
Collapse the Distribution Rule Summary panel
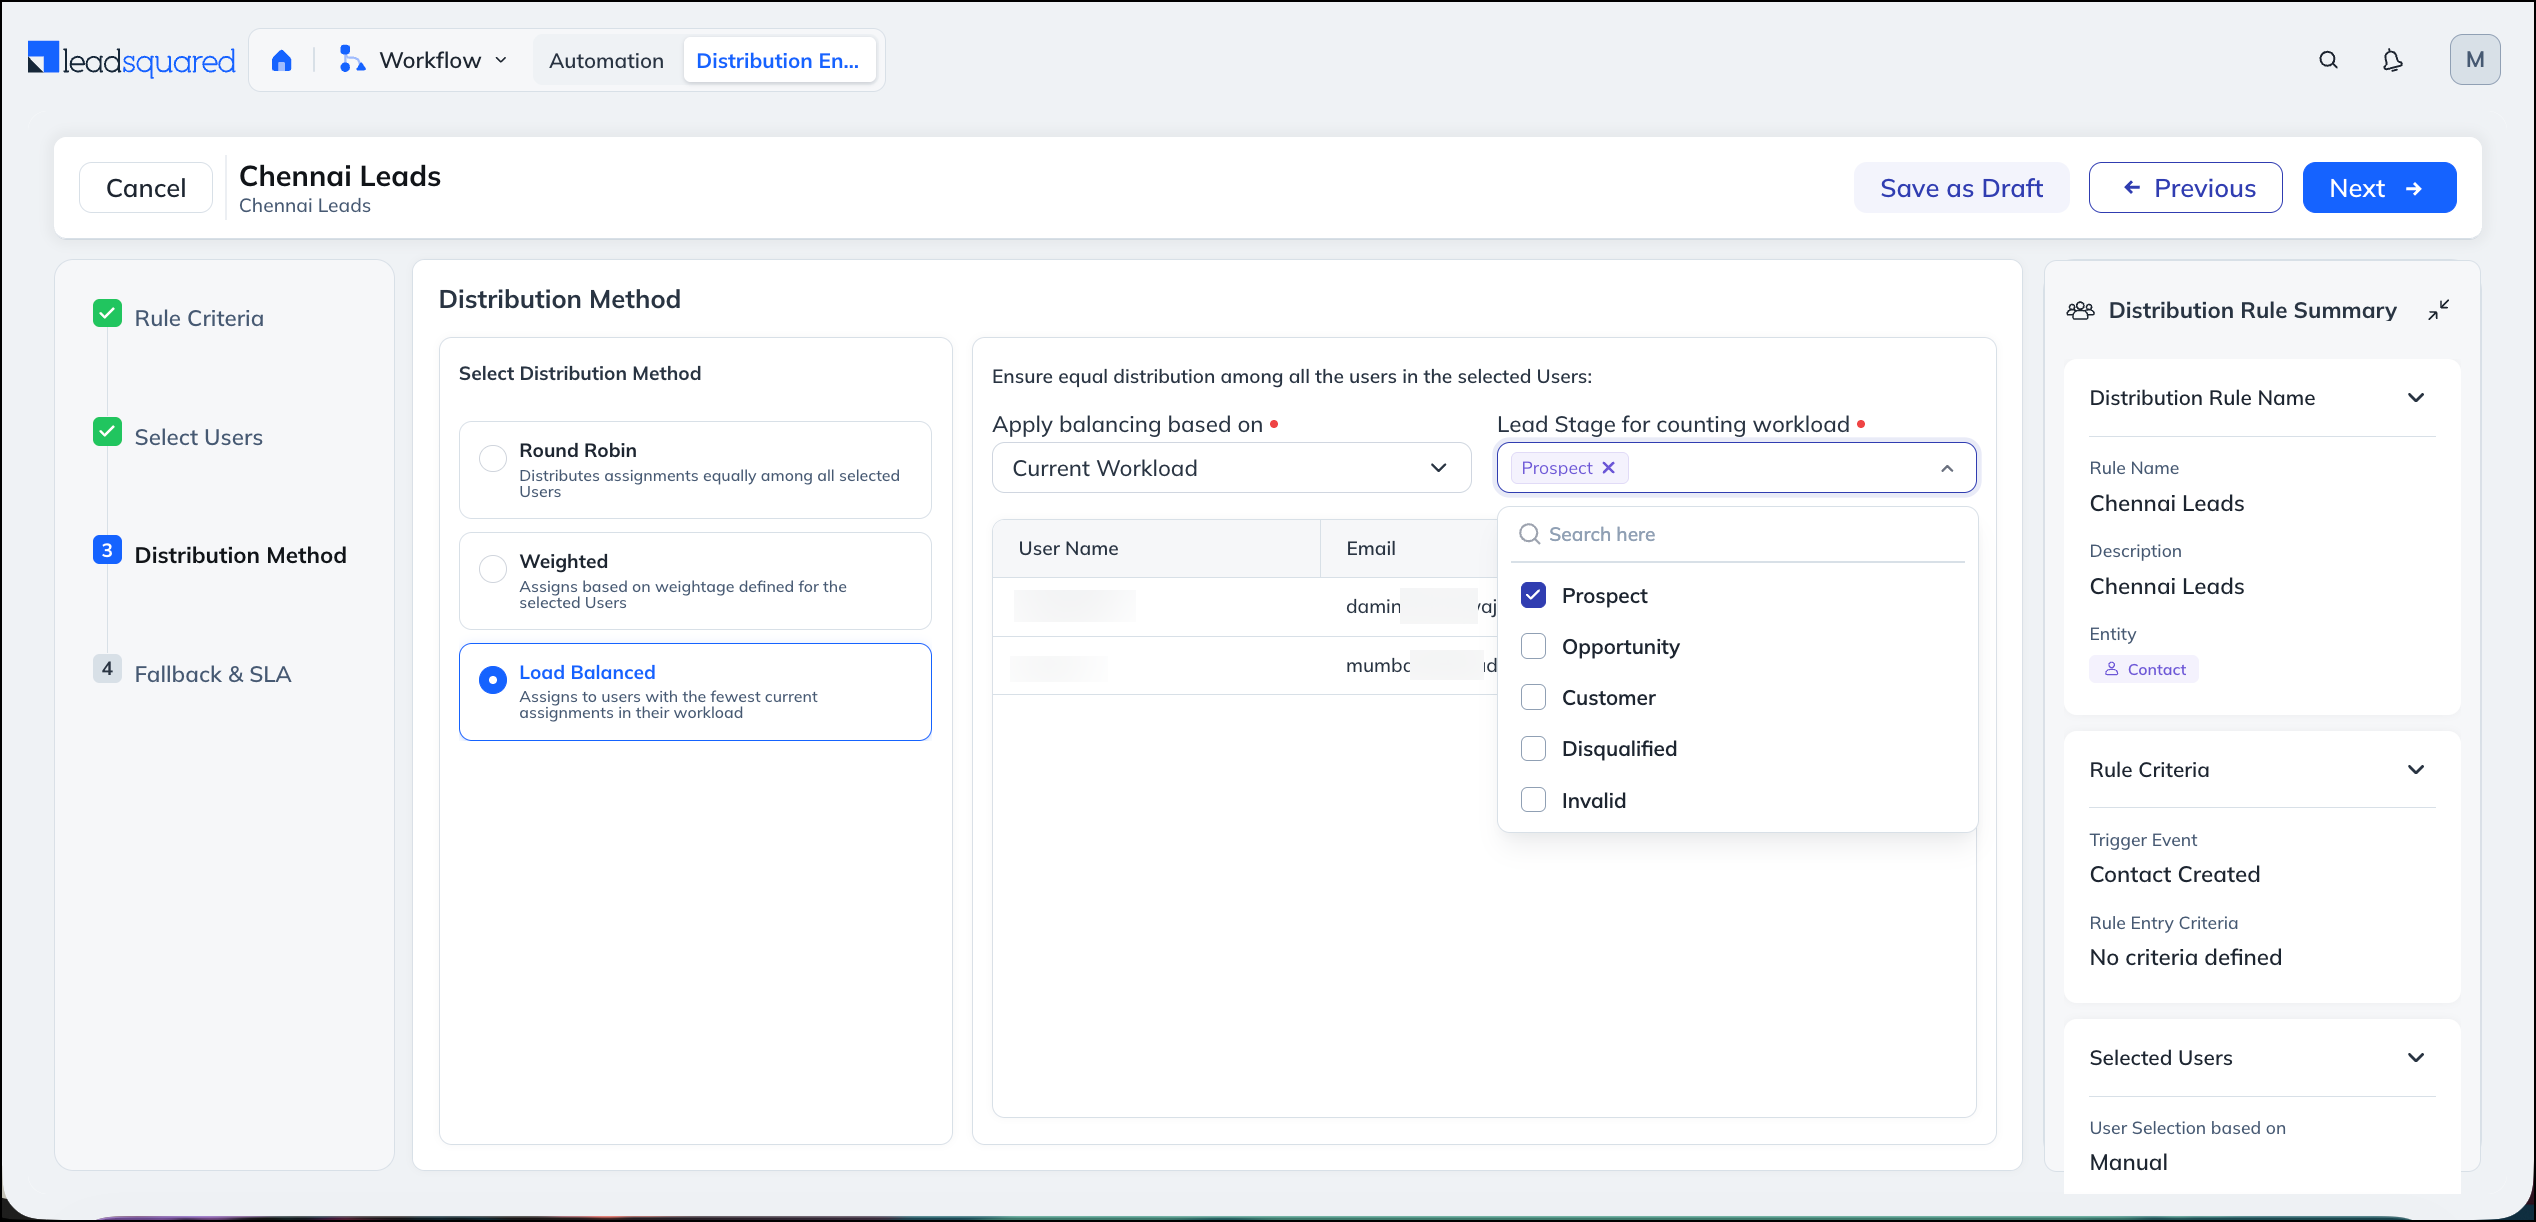click(x=2438, y=310)
